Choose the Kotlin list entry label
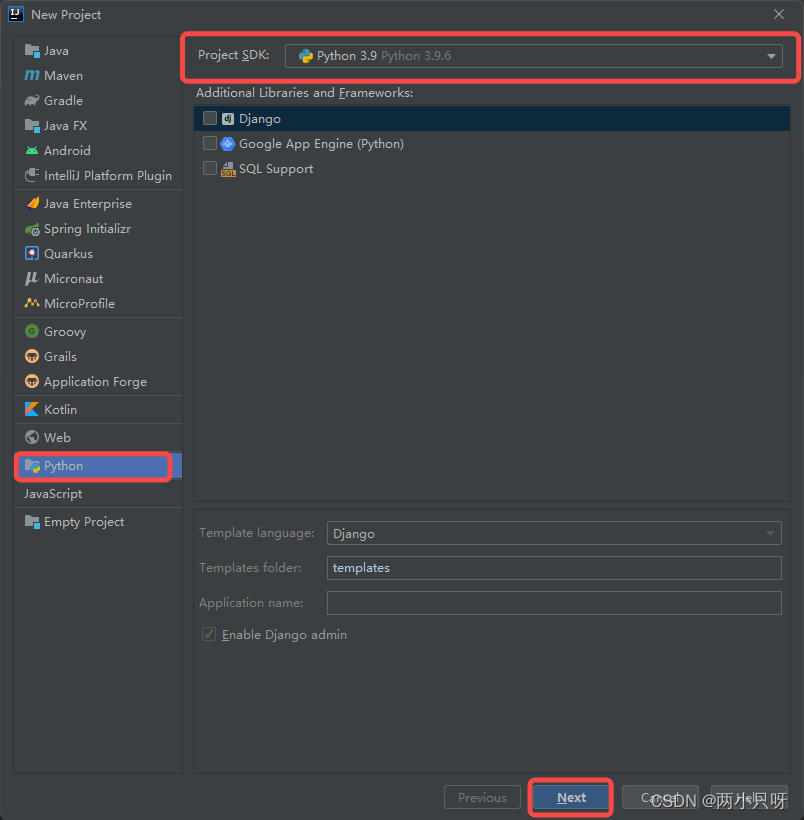The height and width of the screenshot is (820, 804). pos(60,409)
